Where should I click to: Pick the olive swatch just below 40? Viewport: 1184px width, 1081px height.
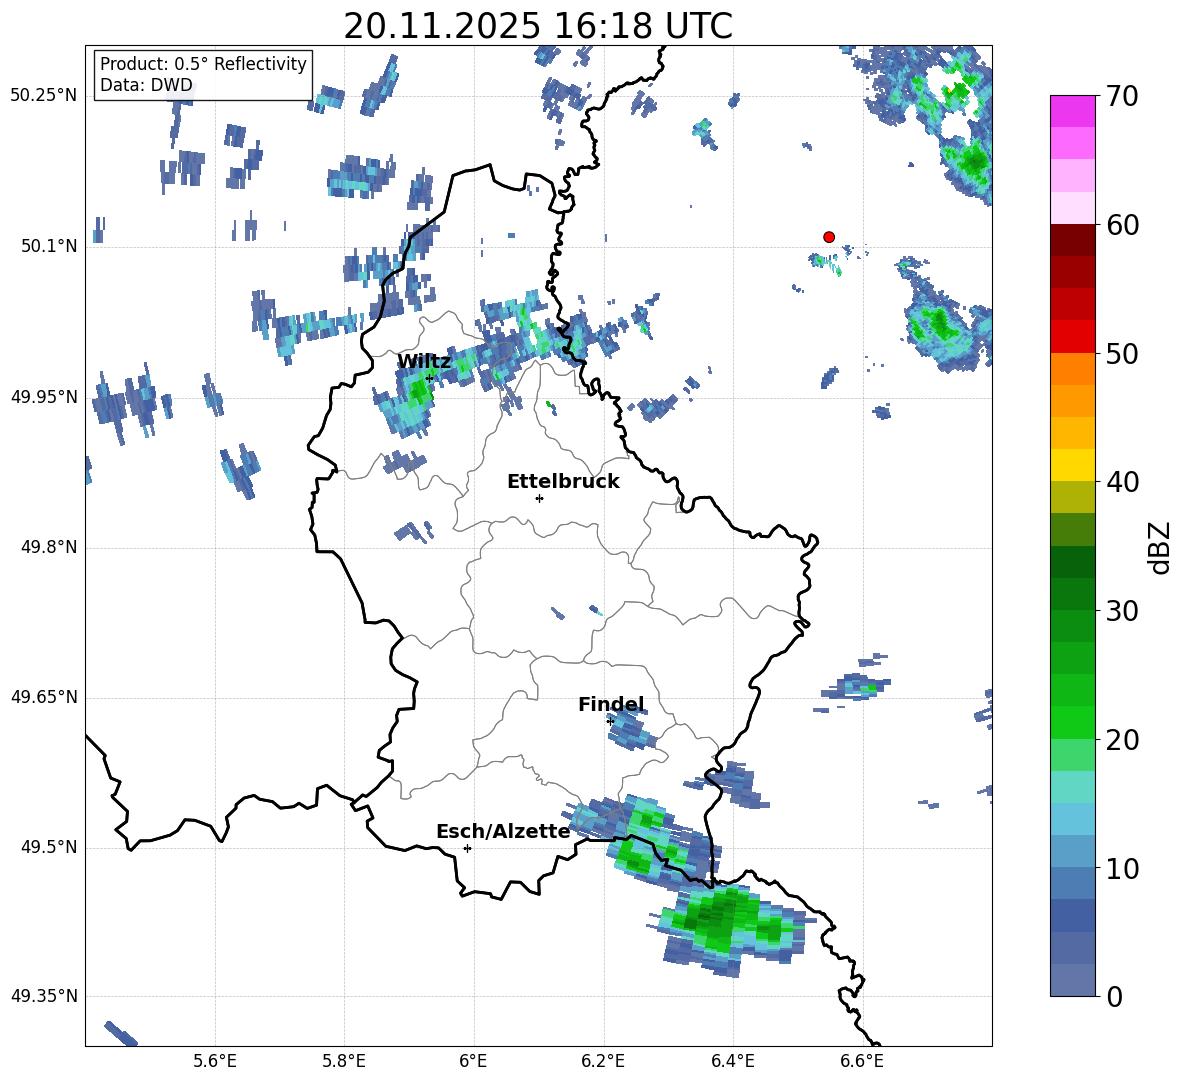tap(1072, 497)
